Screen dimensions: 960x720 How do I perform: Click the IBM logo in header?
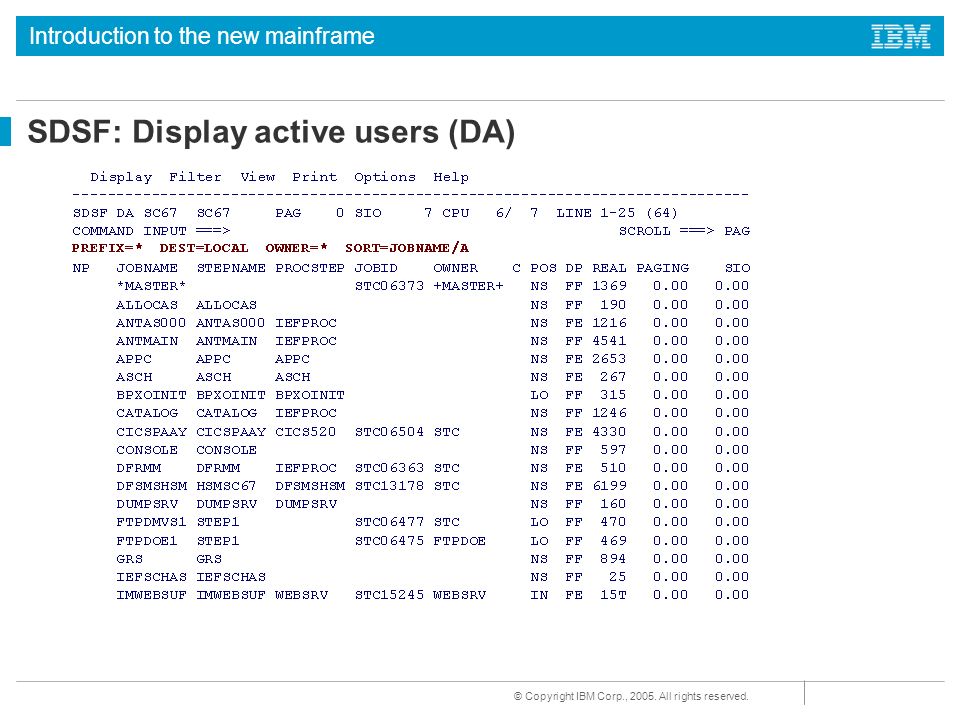click(901, 36)
